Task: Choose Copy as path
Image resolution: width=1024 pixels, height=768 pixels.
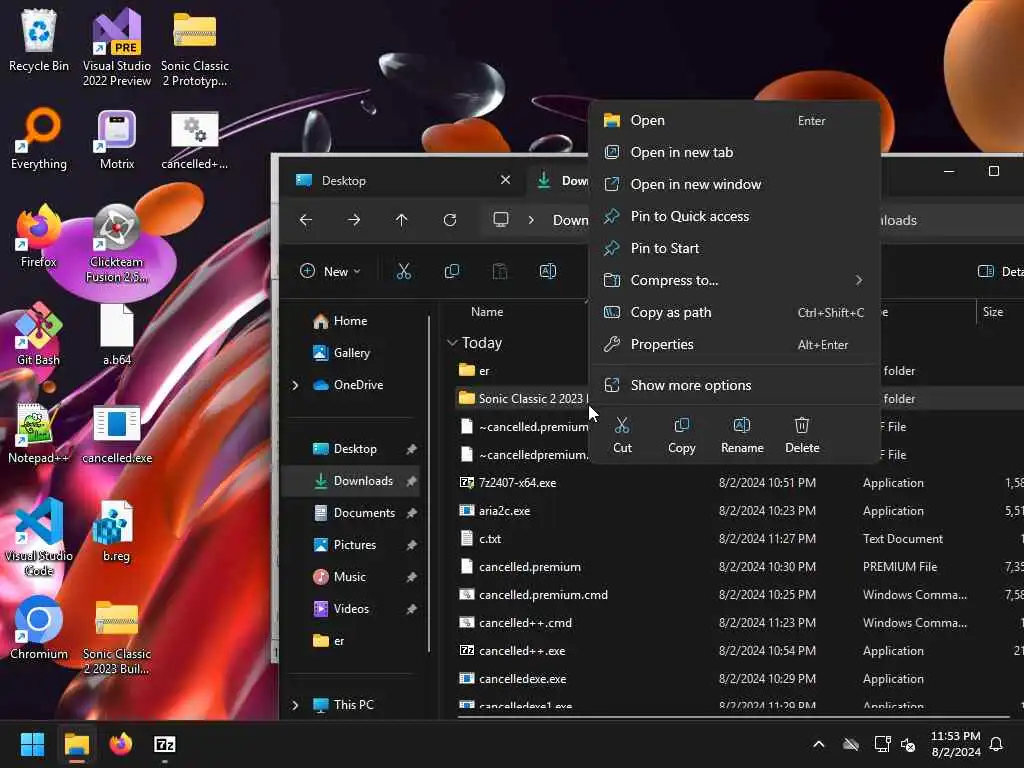Action: pyautogui.click(x=734, y=312)
